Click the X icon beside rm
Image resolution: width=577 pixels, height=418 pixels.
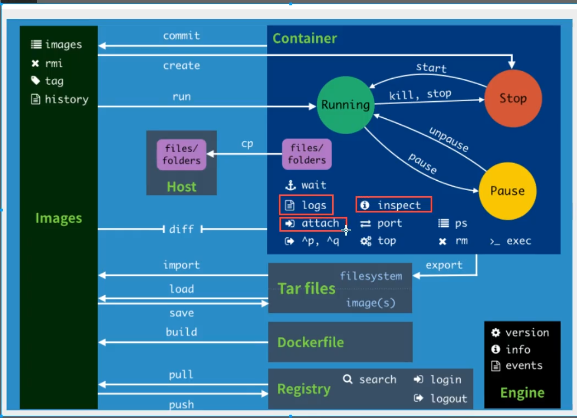tap(443, 241)
